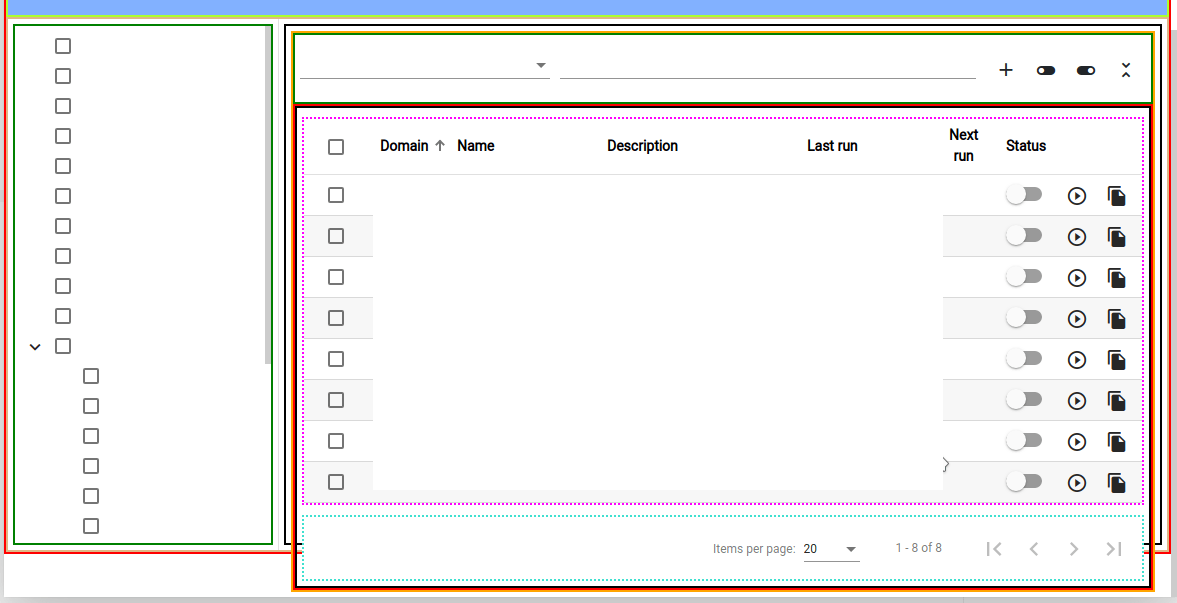Open the dropdown selector in the top toolbar
The image size is (1177, 603).
[x=540, y=65]
